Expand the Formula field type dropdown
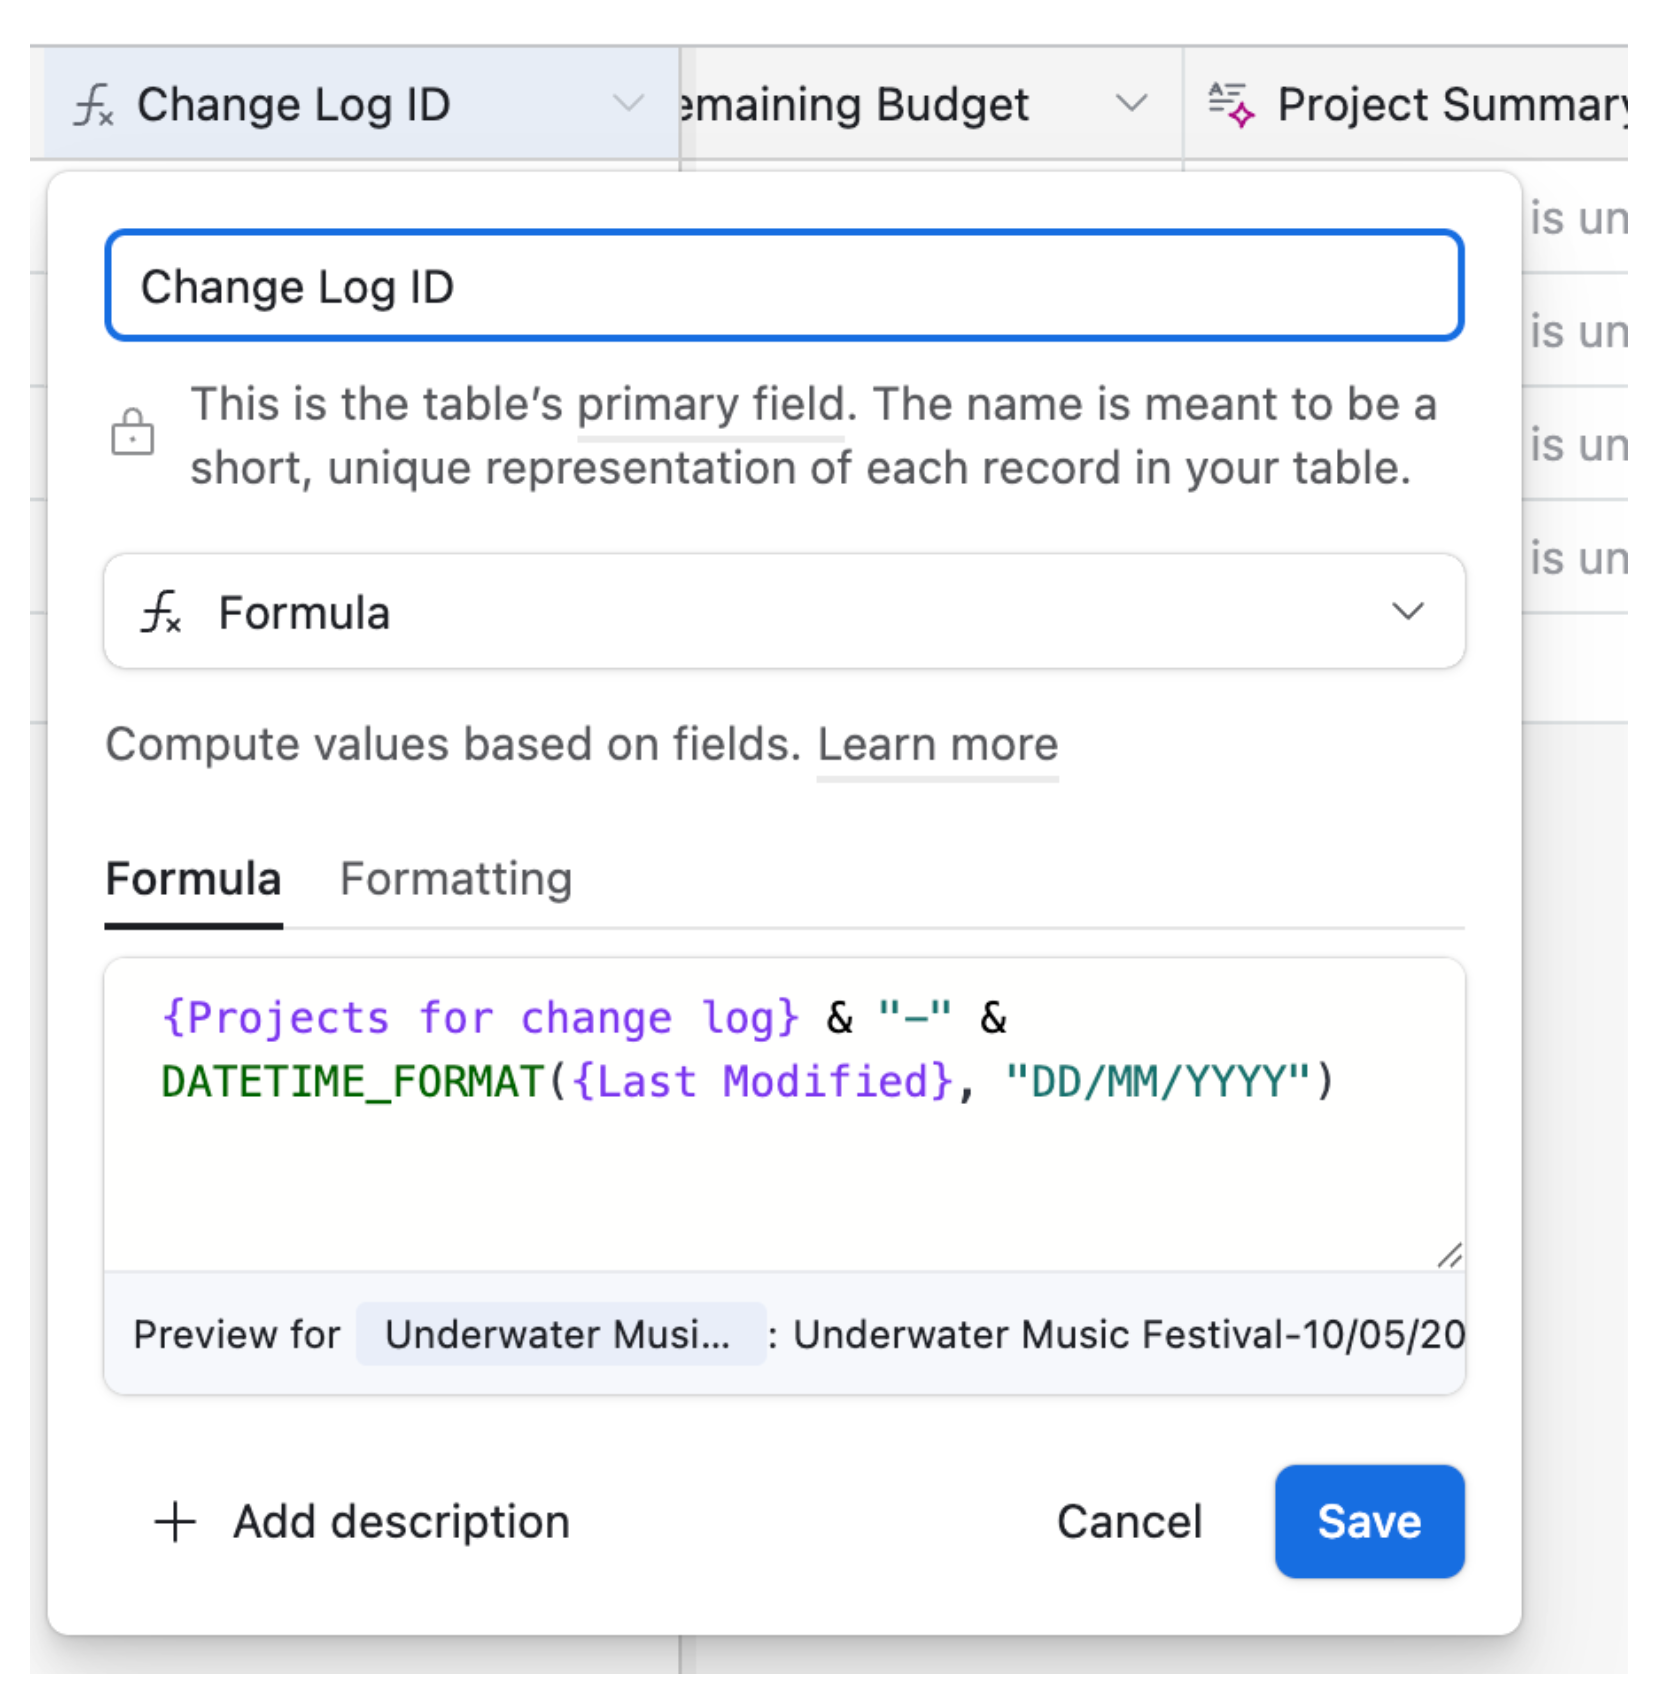This screenshot has height=1704, width=1657. click(1408, 611)
